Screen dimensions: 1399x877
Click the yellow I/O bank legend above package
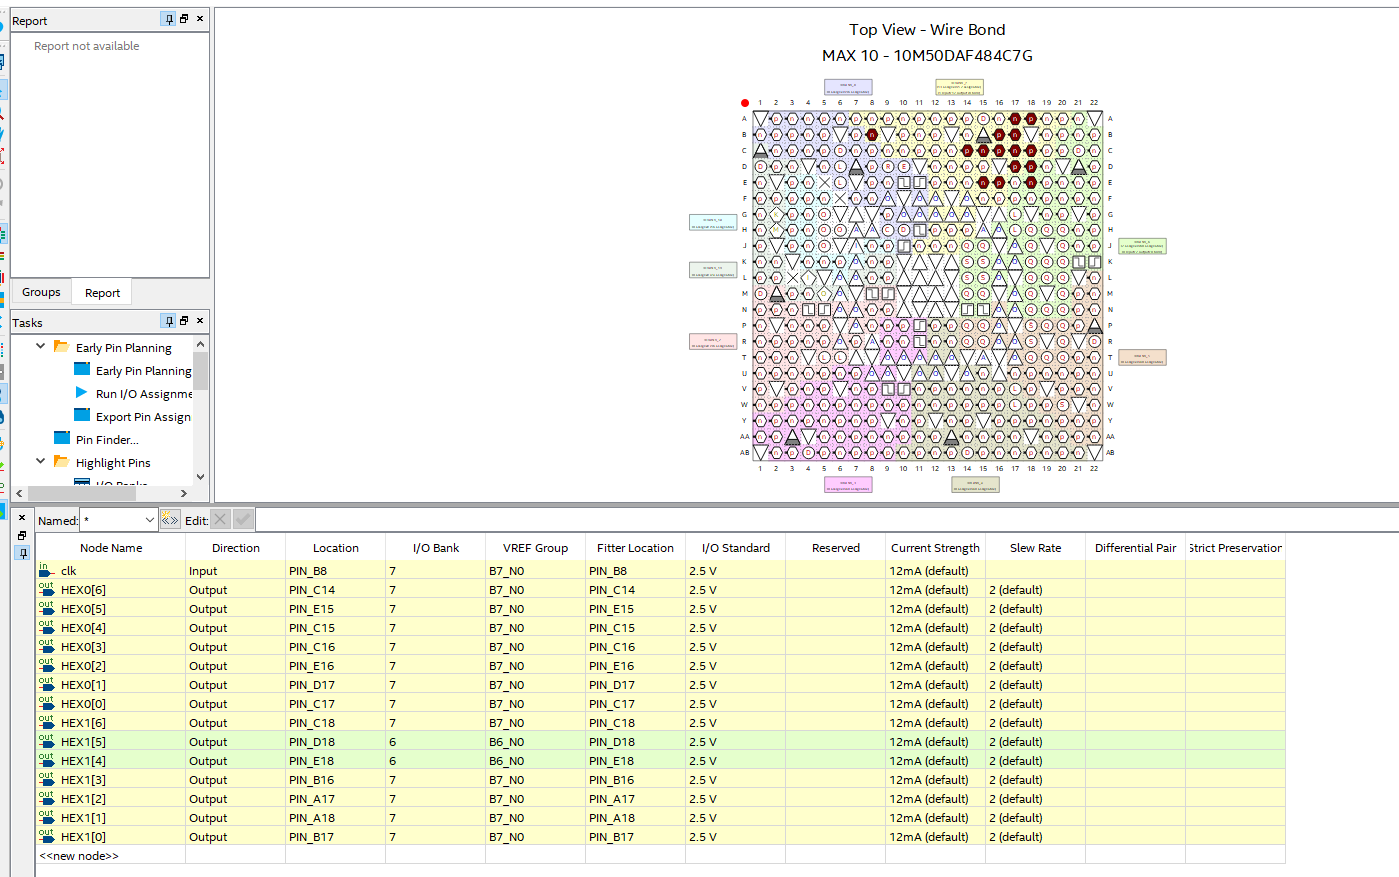pyautogui.click(x=959, y=87)
